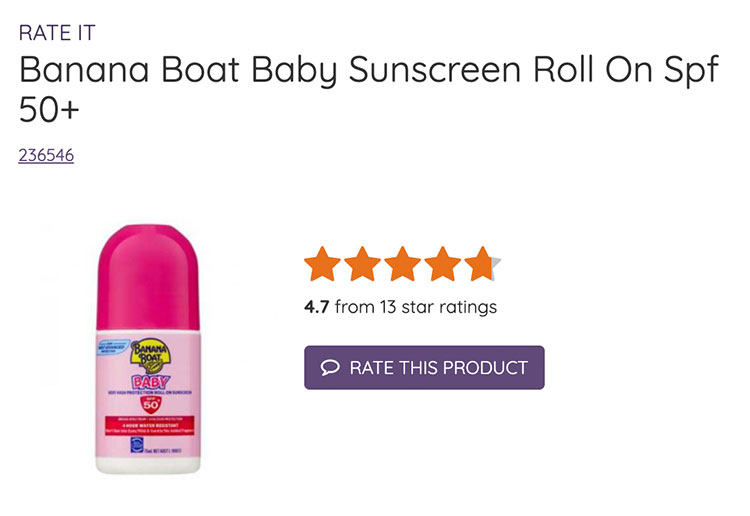Click the '13 star ratings' text

438,307
